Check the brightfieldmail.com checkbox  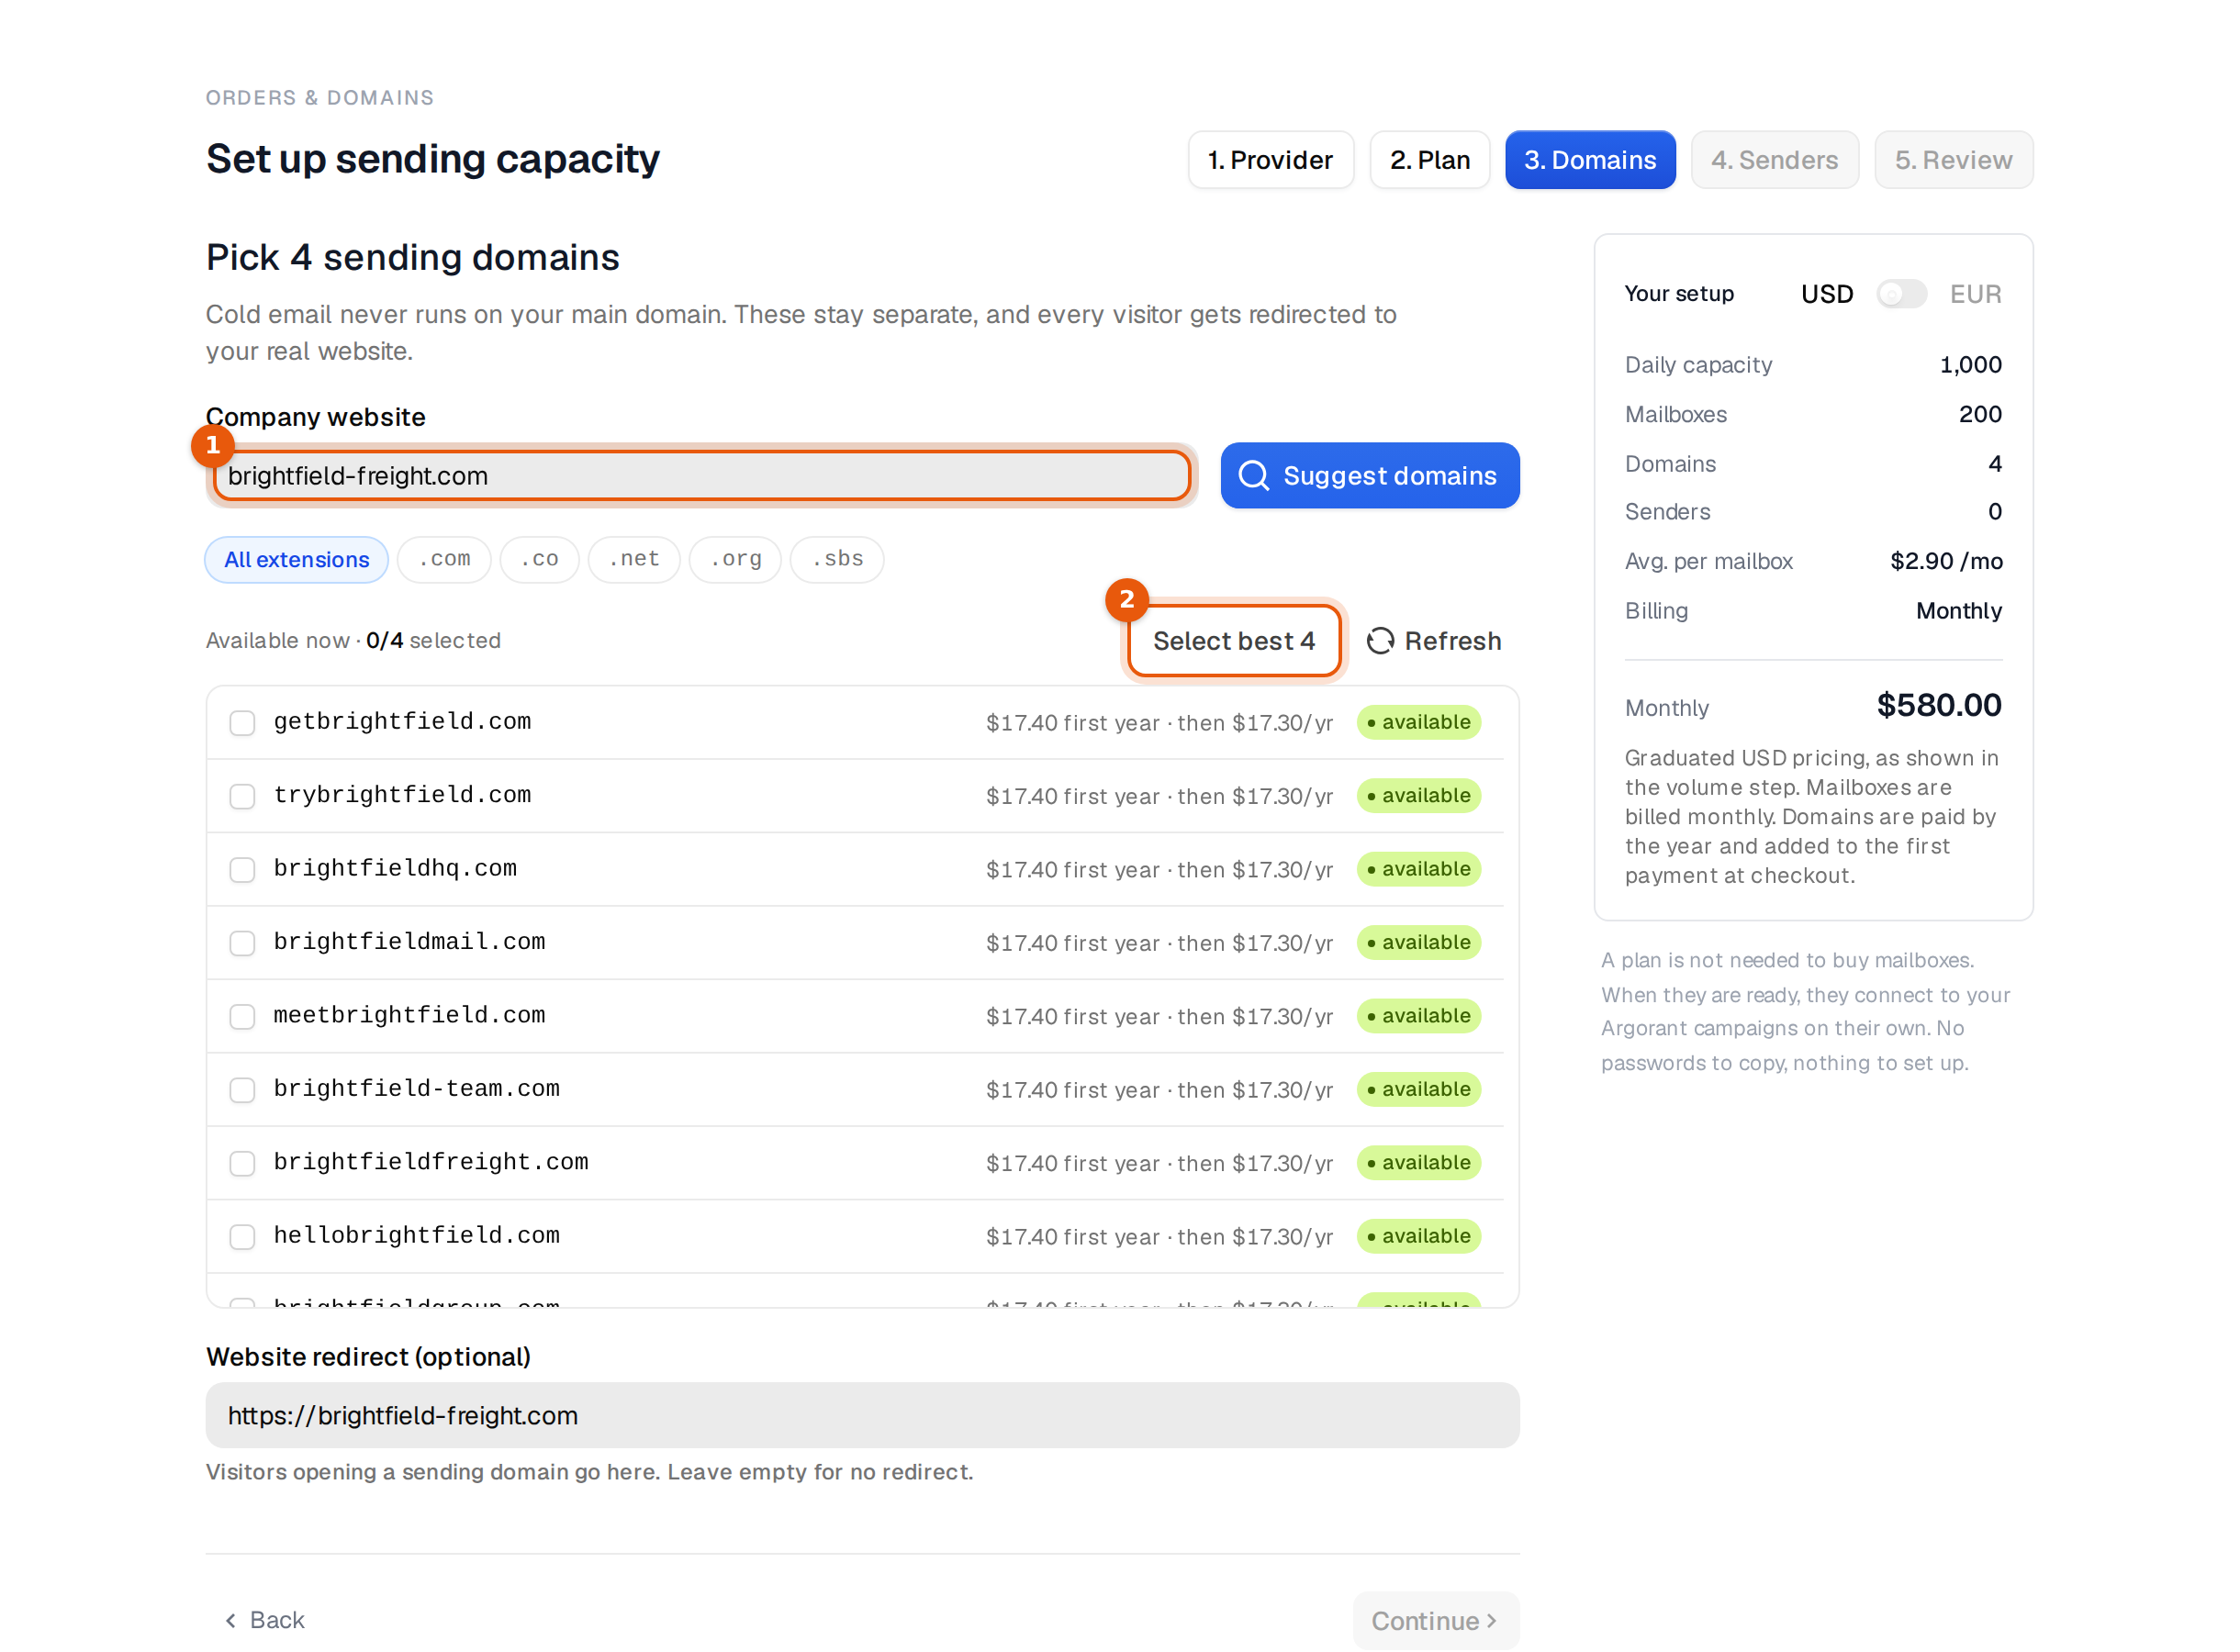[242, 943]
